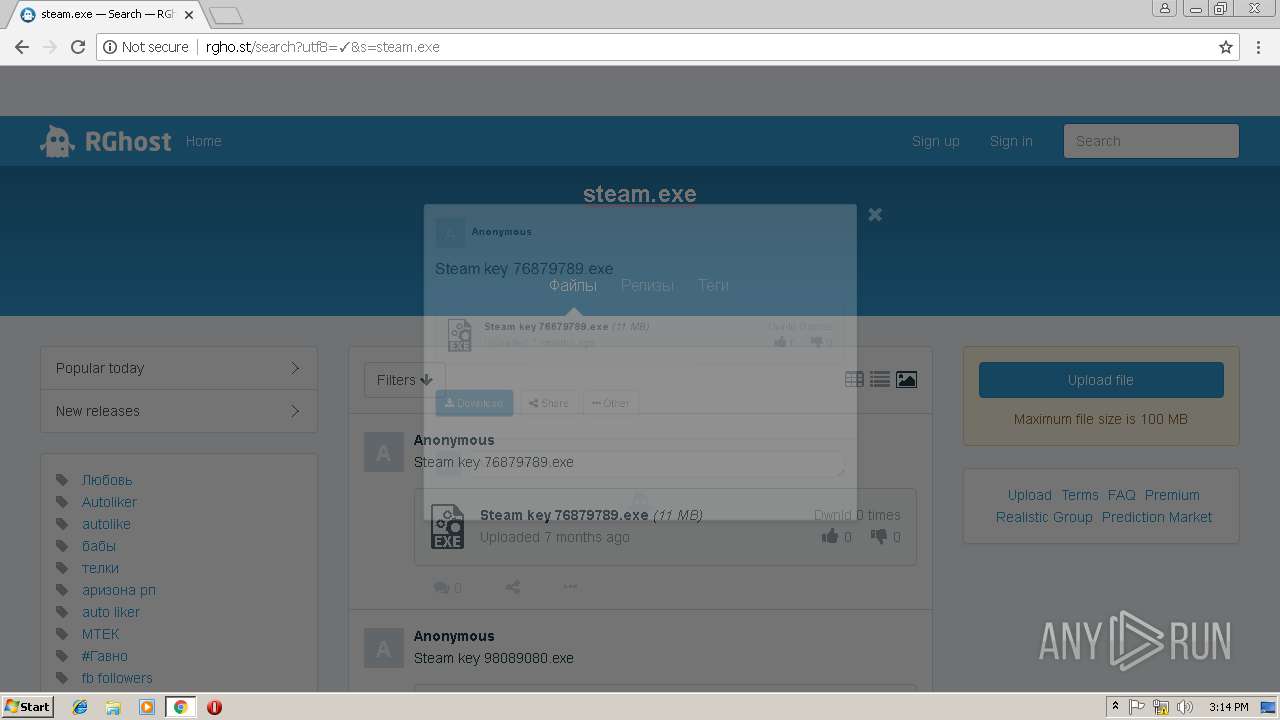Viewport: 1280px width, 720px height.
Task: Open the Premium link
Action: click(1172, 495)
